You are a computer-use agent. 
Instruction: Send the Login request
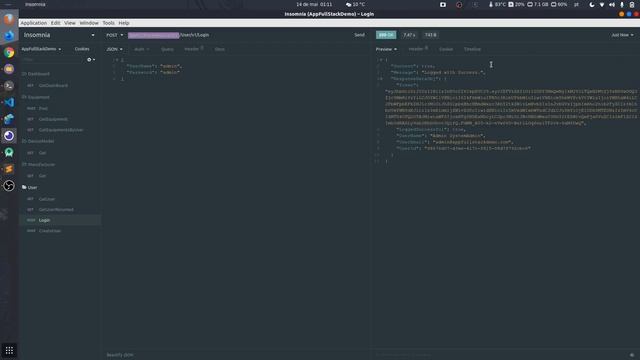[x=359, y=35]
